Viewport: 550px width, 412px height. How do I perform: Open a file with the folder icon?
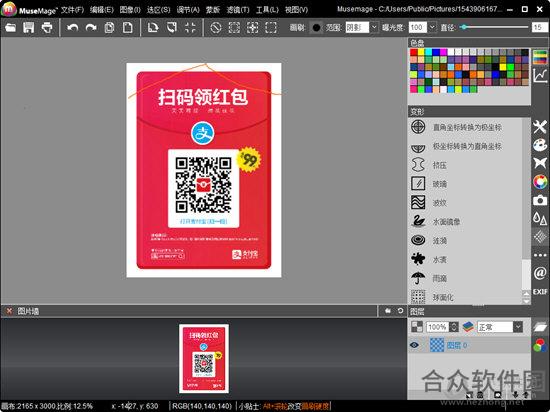coord(11,27)
